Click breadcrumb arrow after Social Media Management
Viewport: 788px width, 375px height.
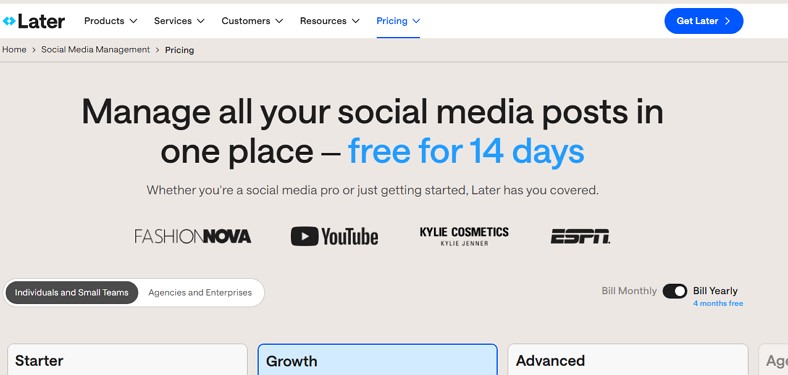[157, 50]
